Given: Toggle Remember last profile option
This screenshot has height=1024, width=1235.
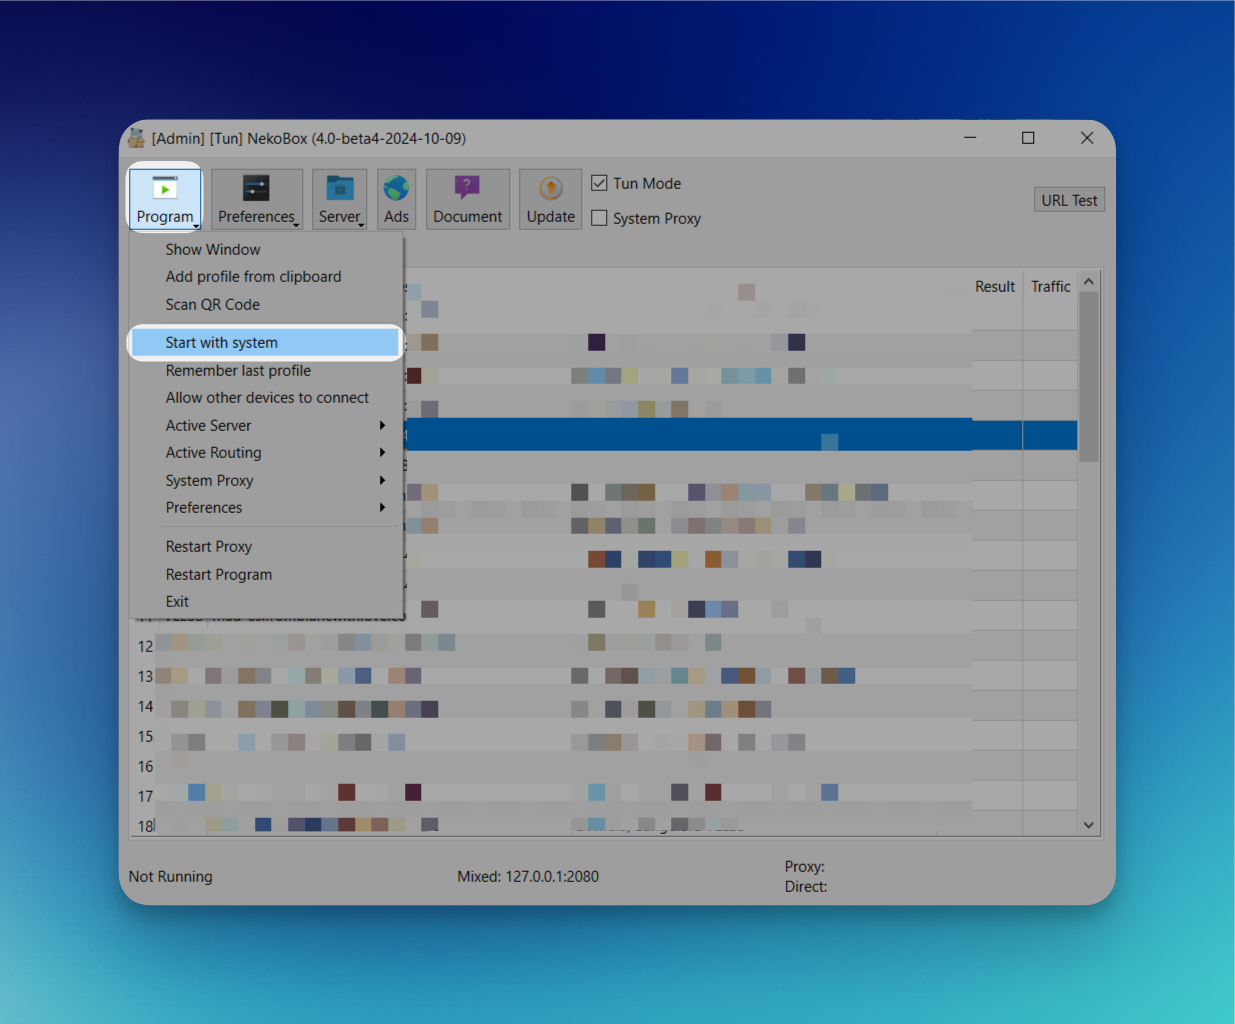Looking at the screenshot, I should 266,370.
